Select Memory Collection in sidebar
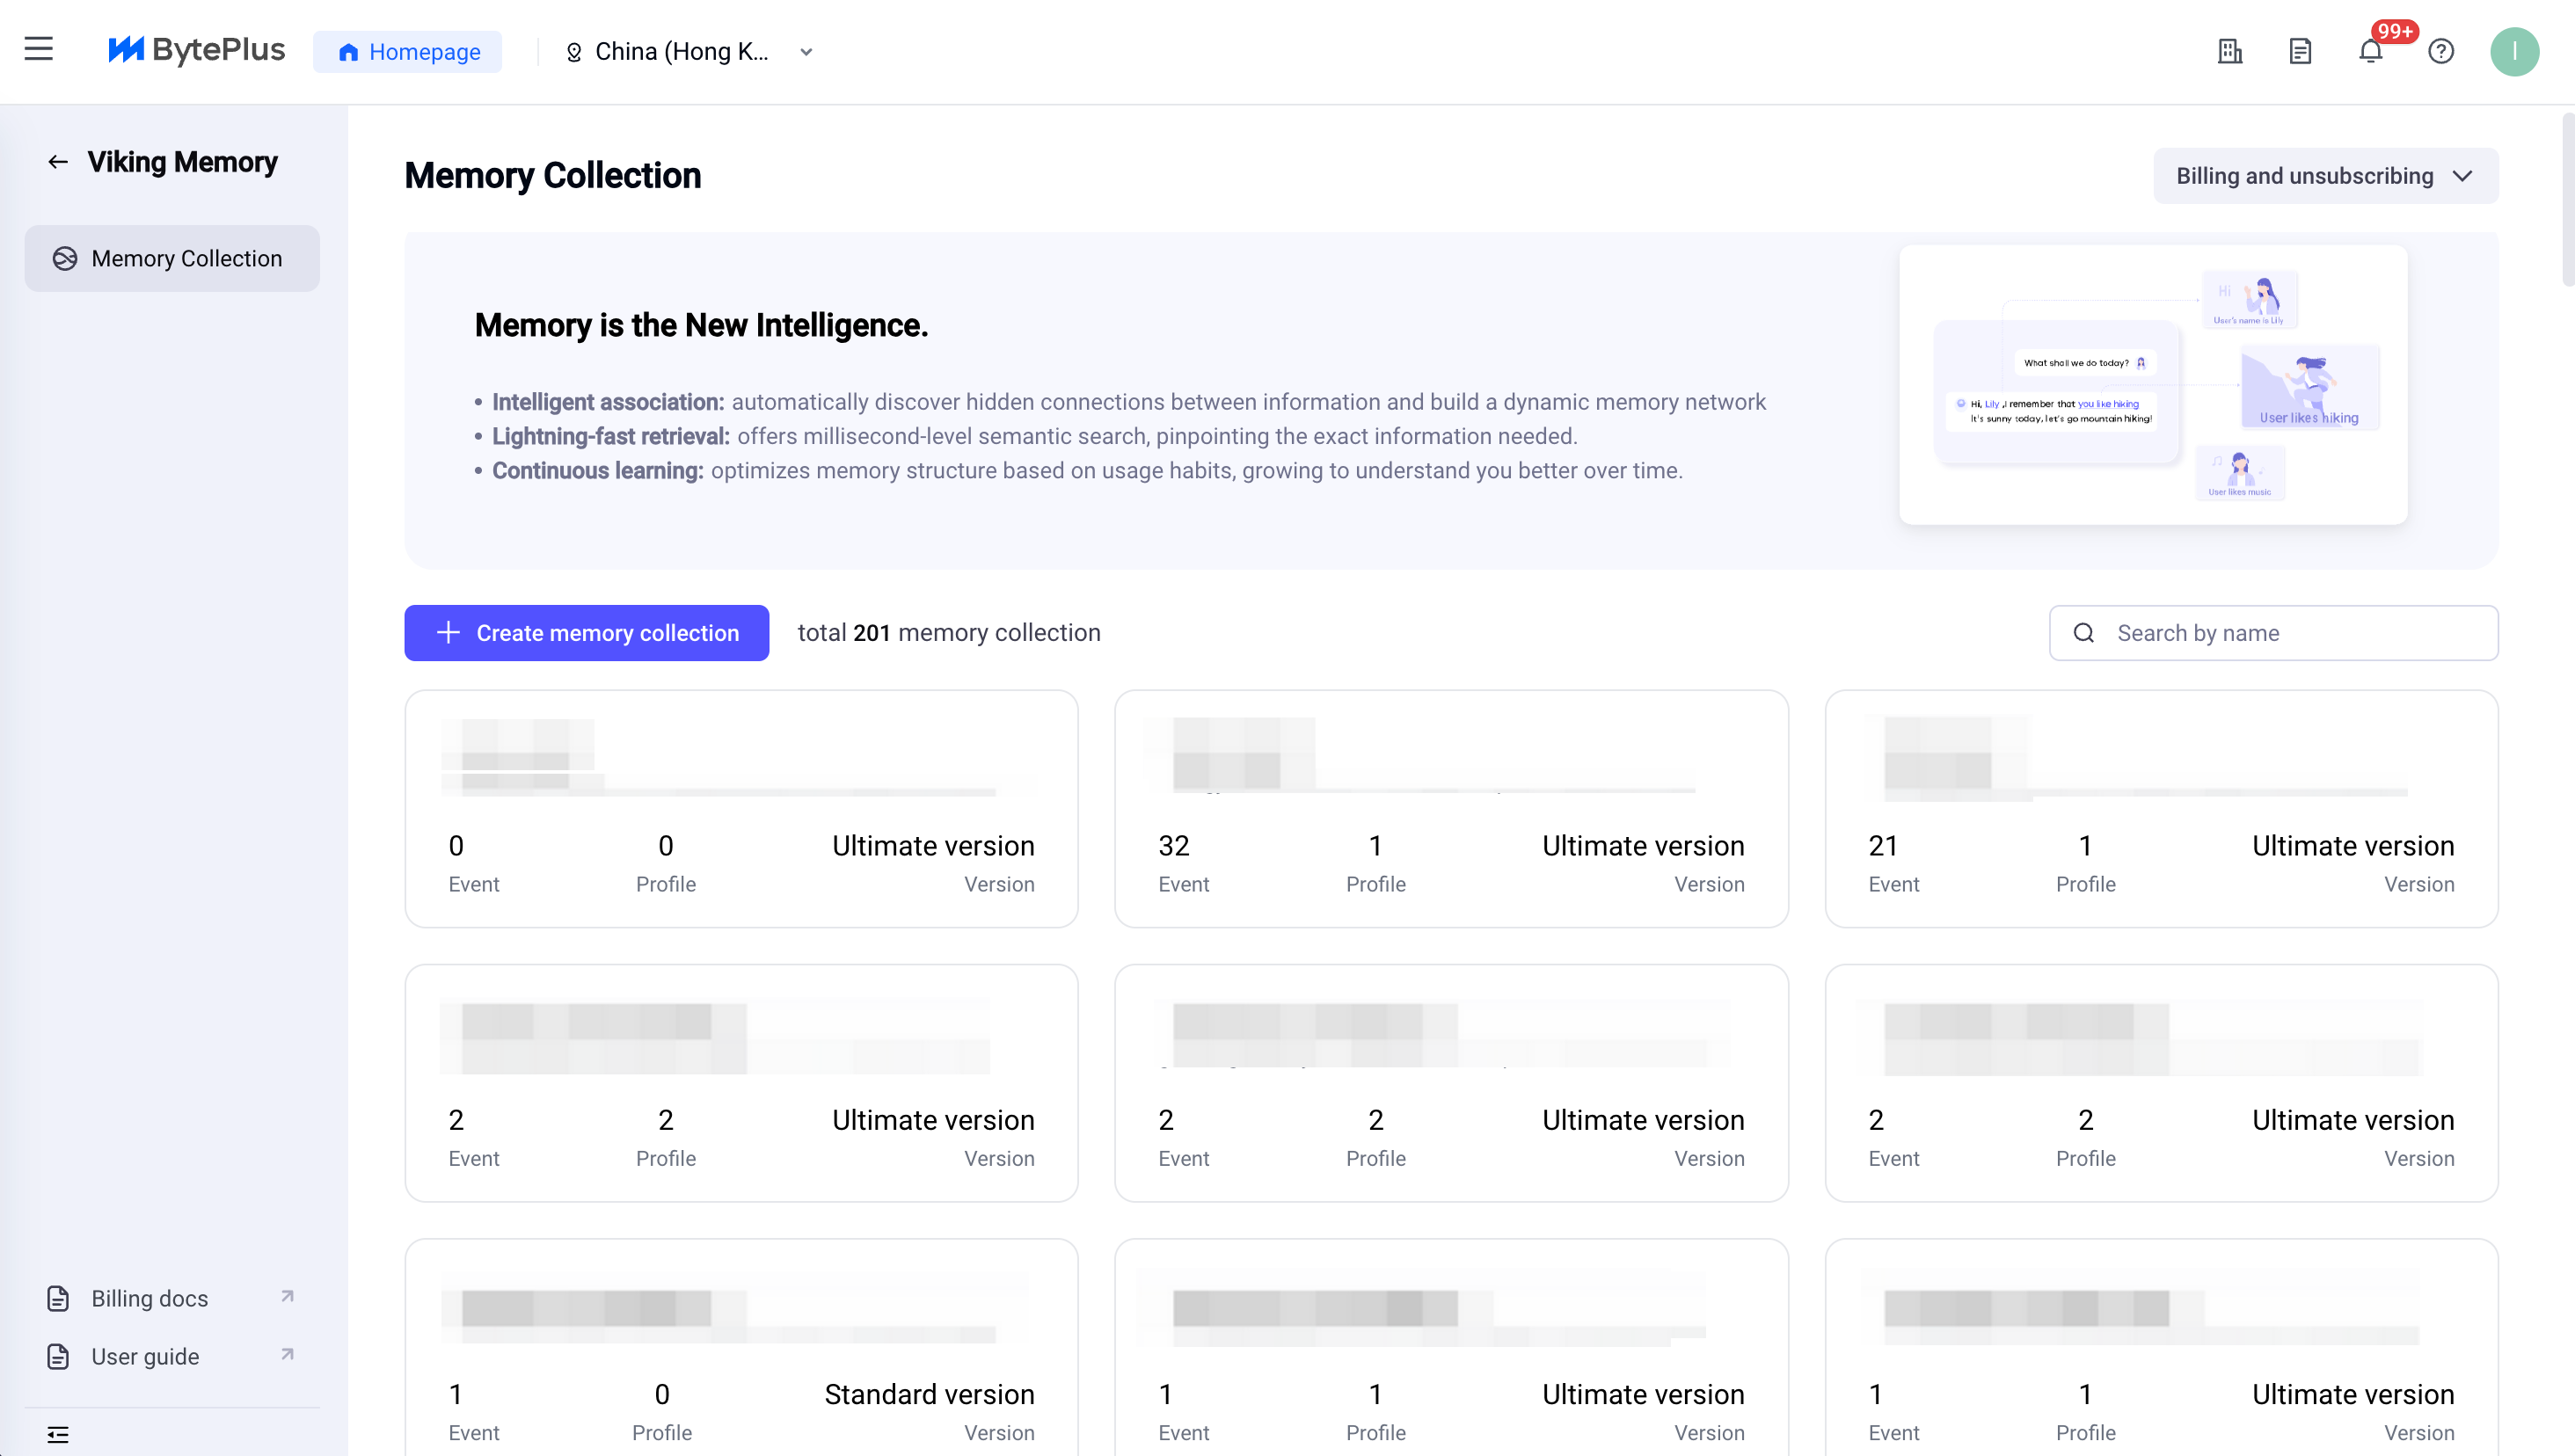 tap(172, 259)
